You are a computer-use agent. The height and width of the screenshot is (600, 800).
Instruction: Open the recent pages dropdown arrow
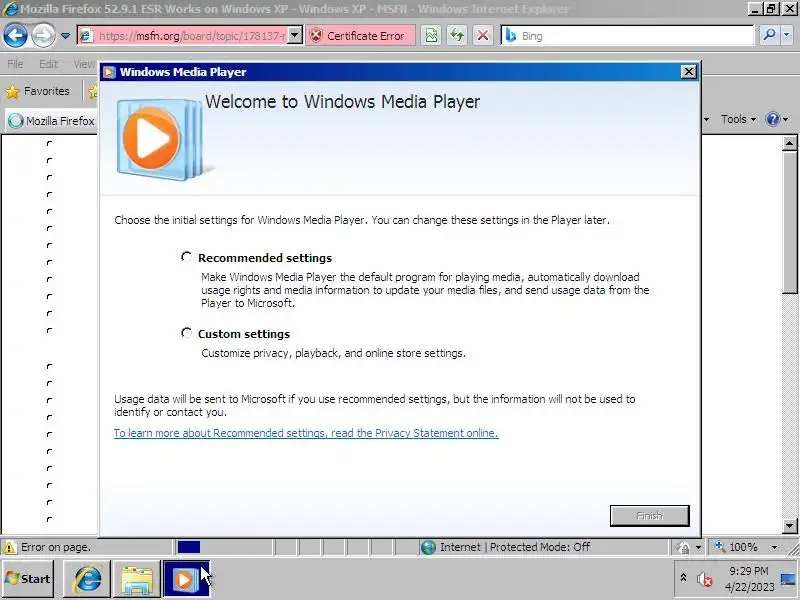click(x=65, y=36)
